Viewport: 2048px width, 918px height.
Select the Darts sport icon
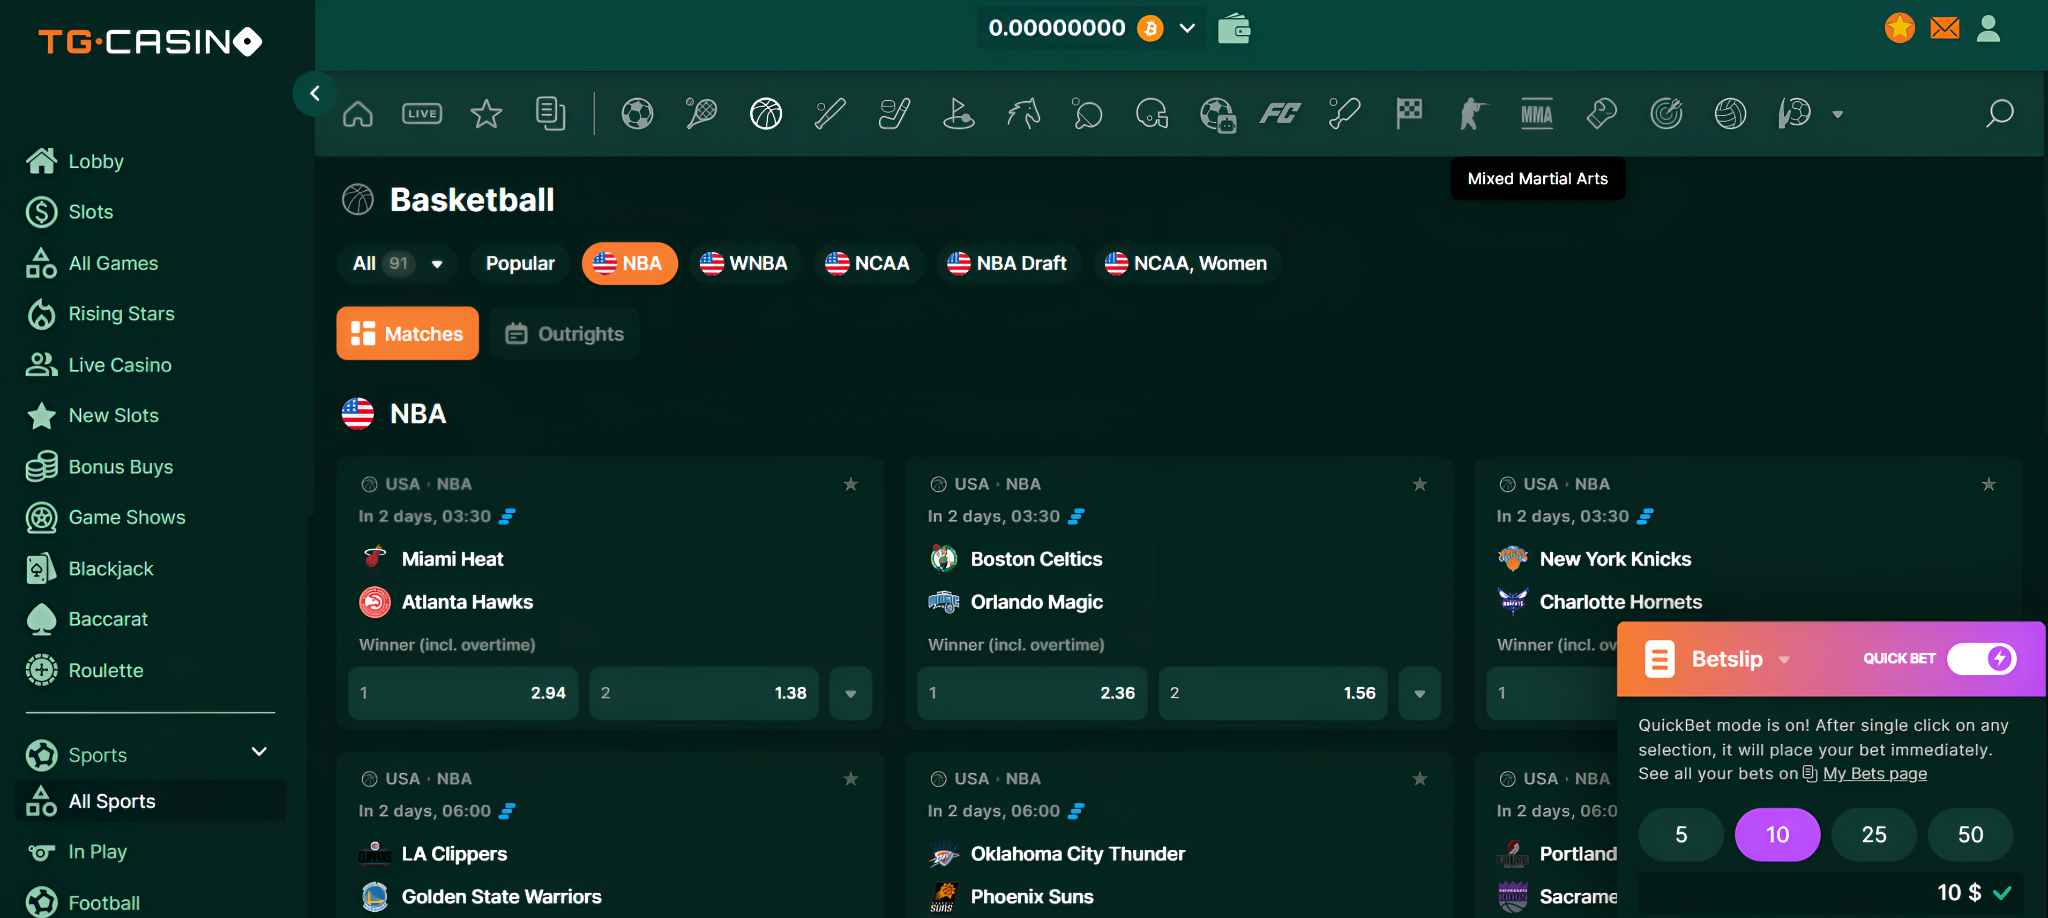(1667, 113)
